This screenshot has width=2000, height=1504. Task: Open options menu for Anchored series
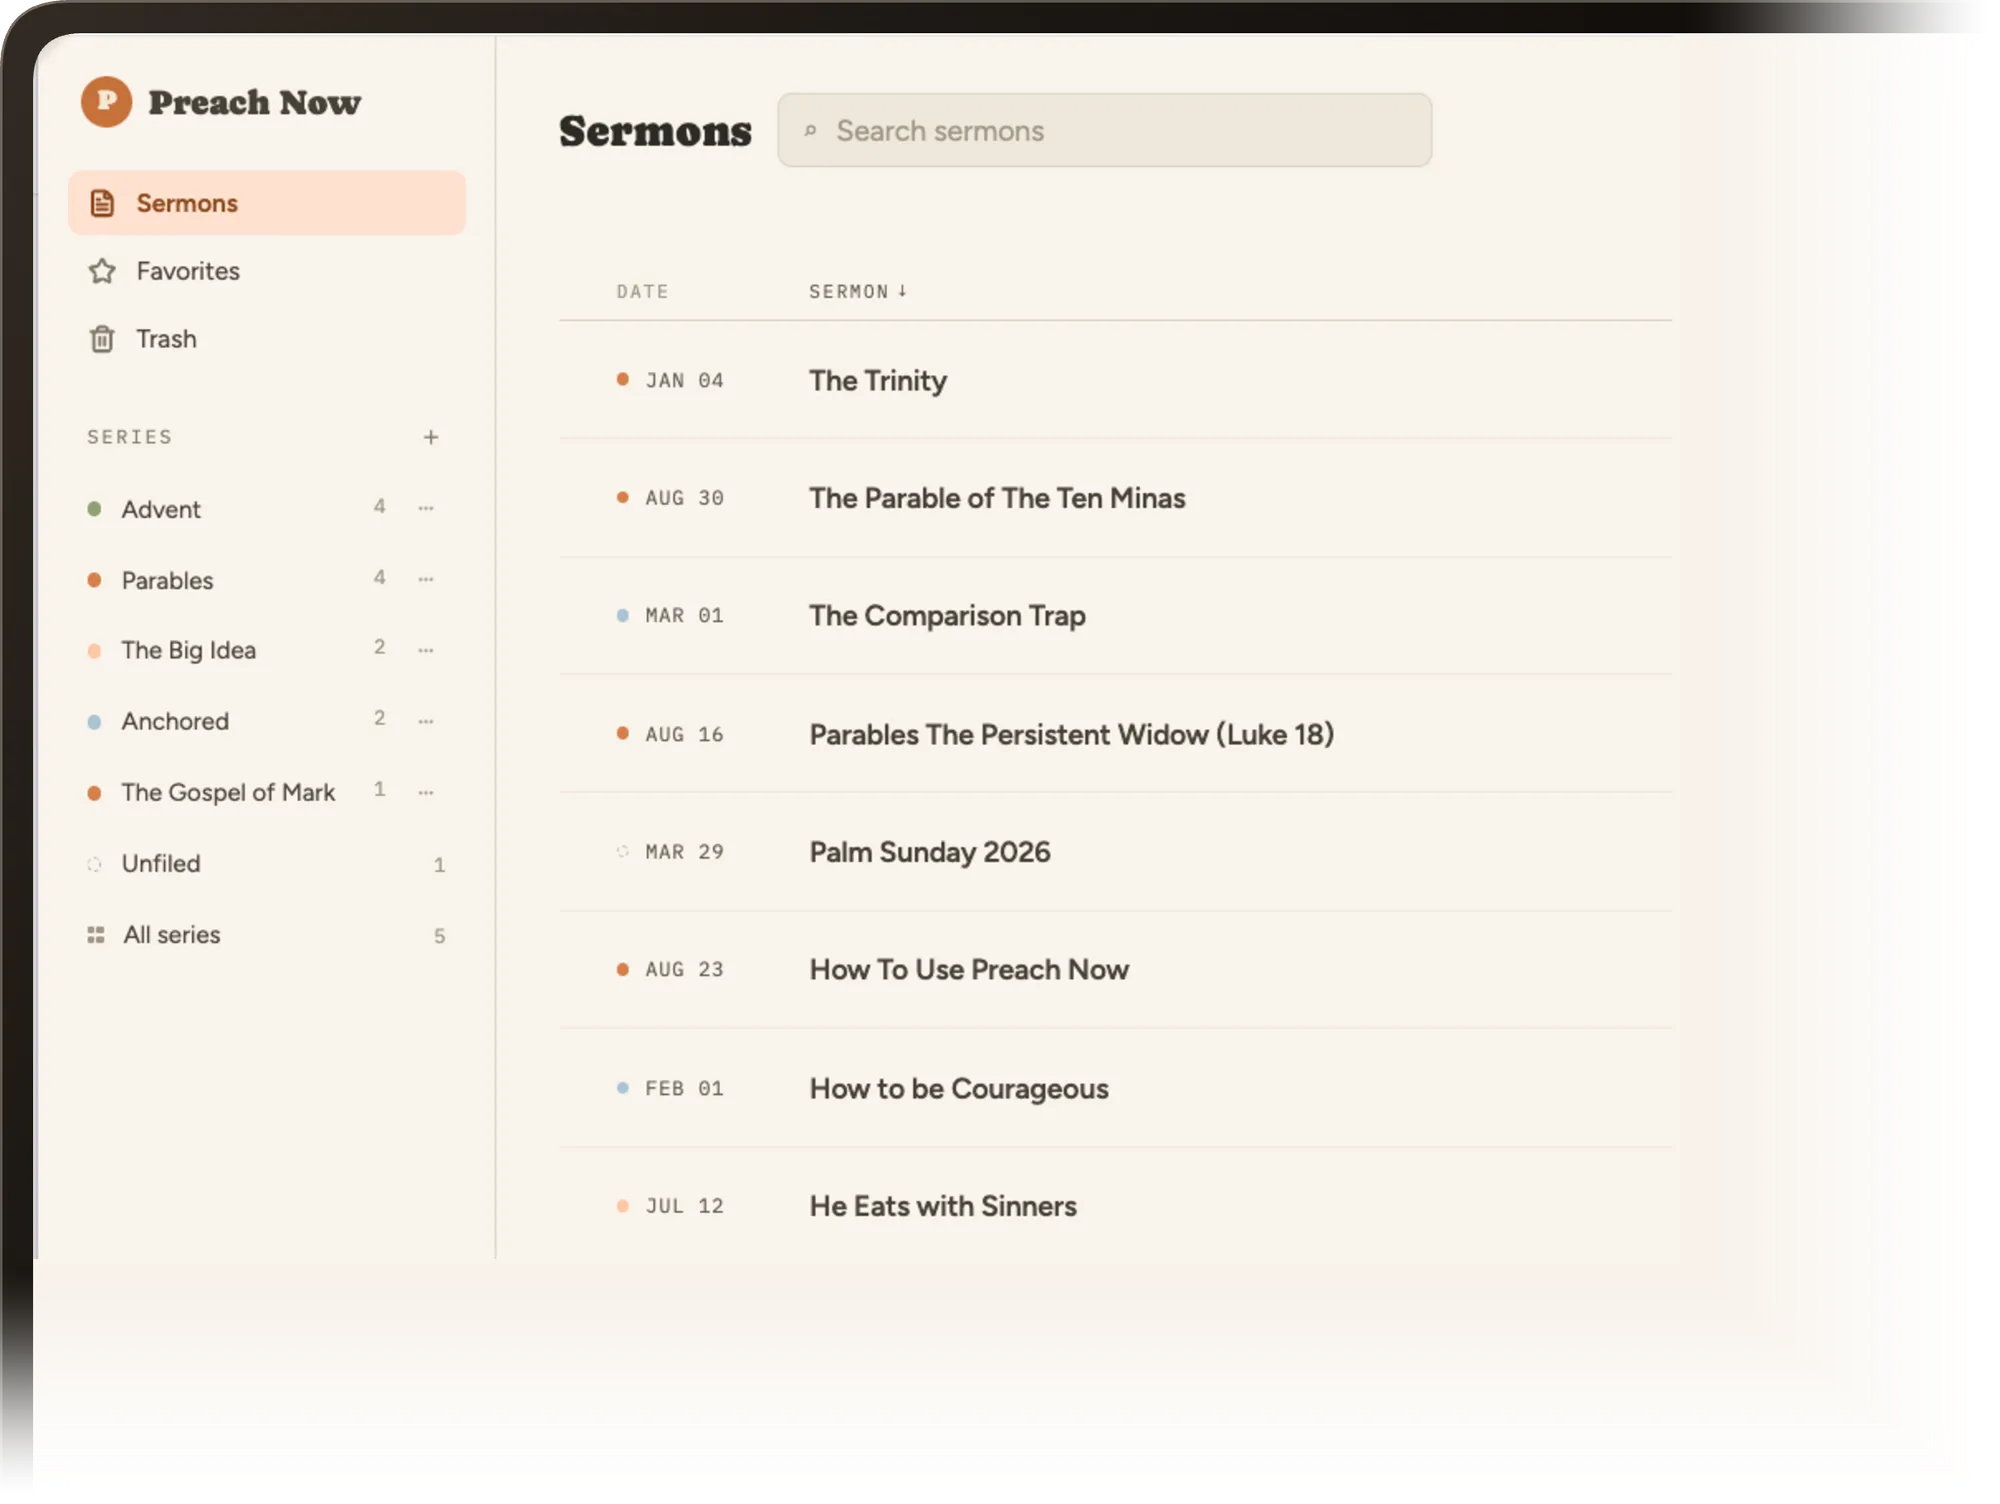point(426,721)
